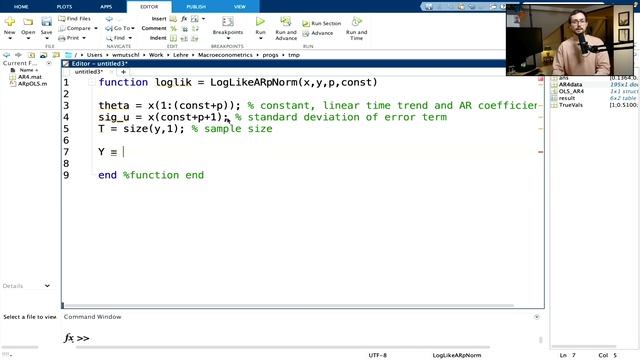Select the EDITOR tab
The width and height of the screenshot is (640, 360).
[149, 7]
